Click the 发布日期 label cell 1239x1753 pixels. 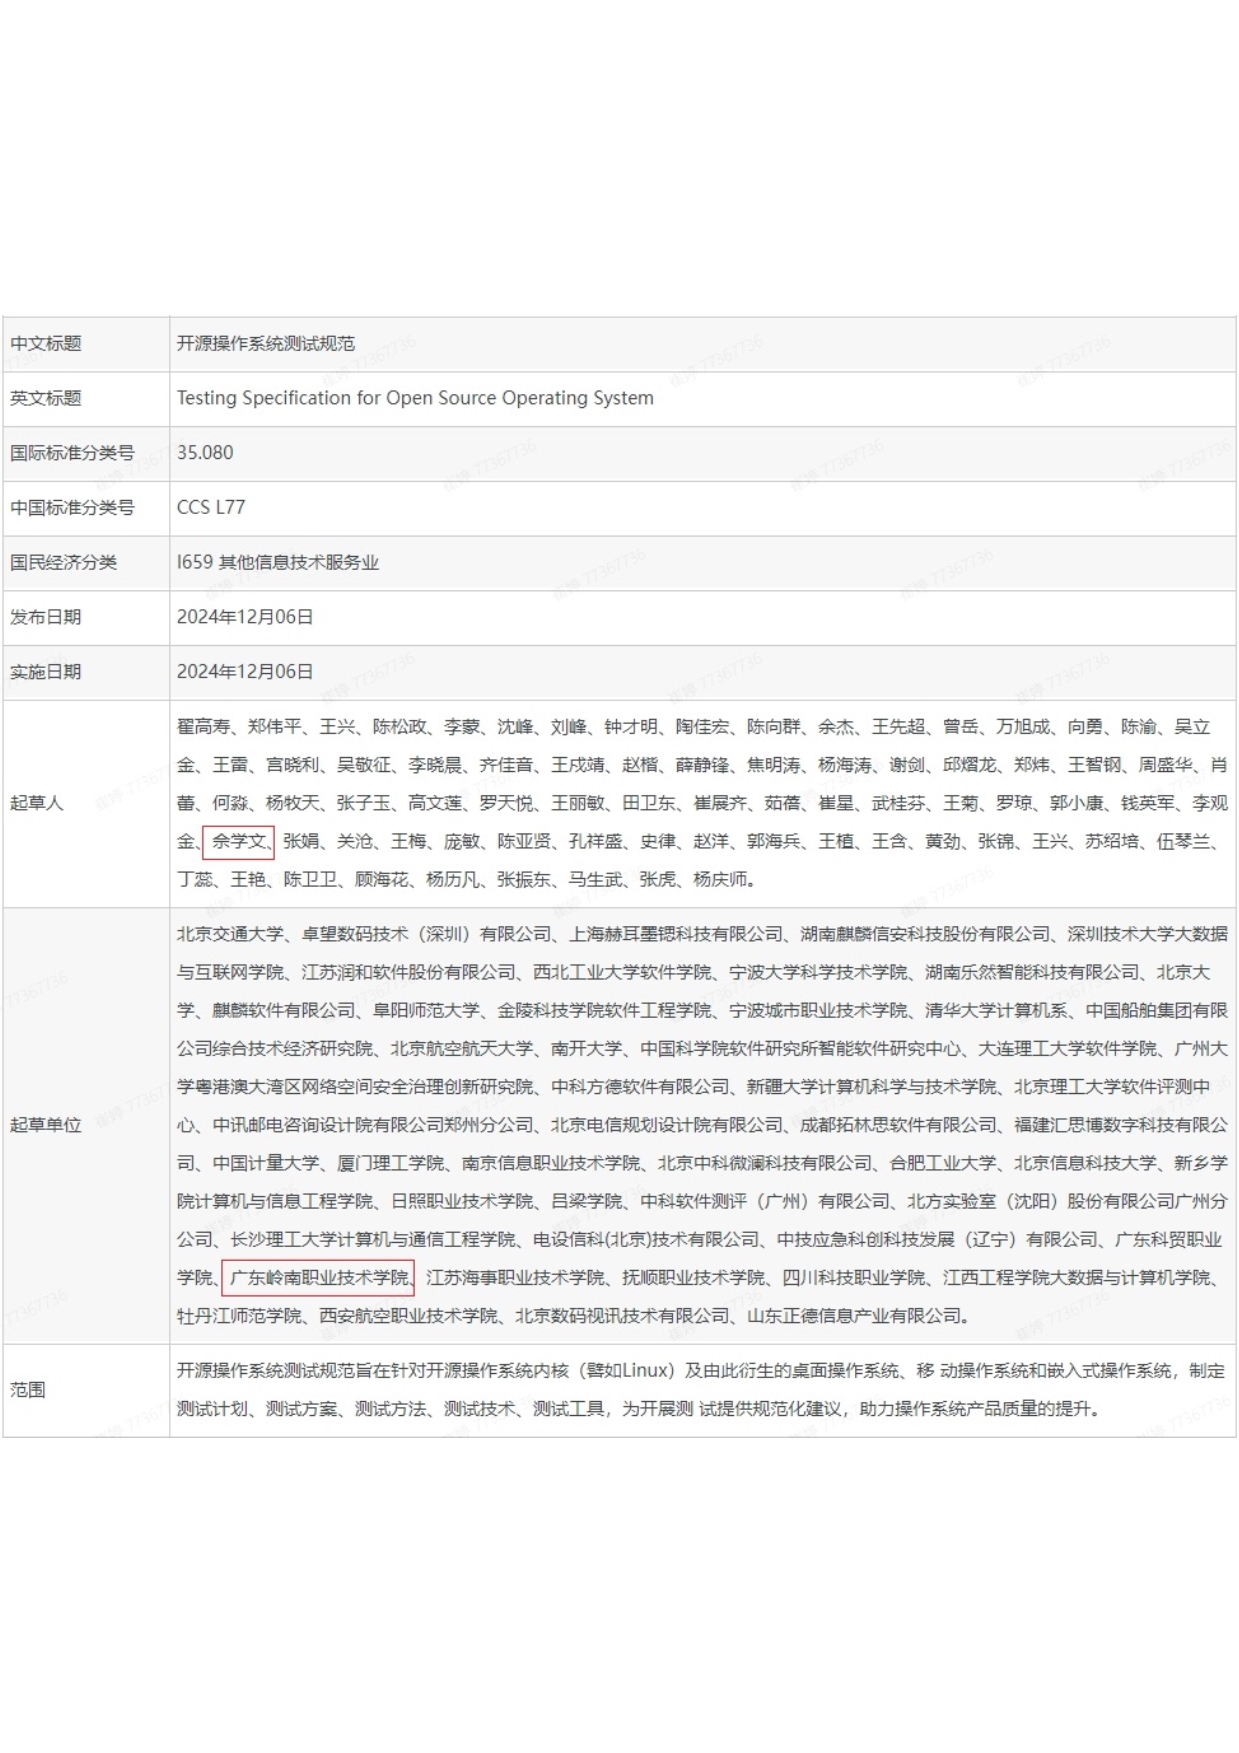click(x=46, y=618)
